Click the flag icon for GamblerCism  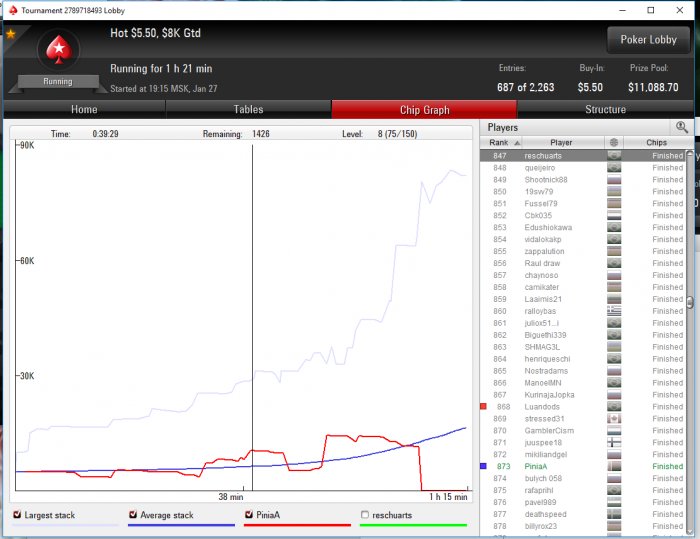614,431
